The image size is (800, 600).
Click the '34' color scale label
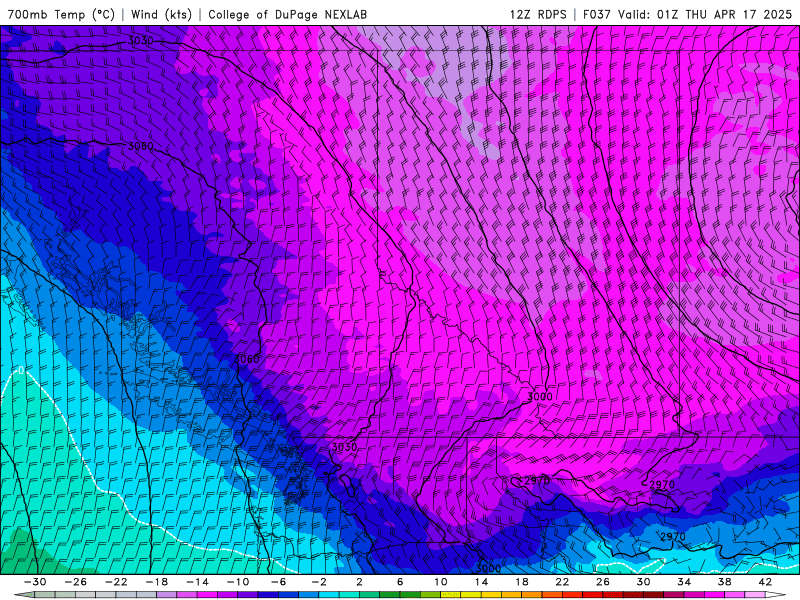pos(684,582)
